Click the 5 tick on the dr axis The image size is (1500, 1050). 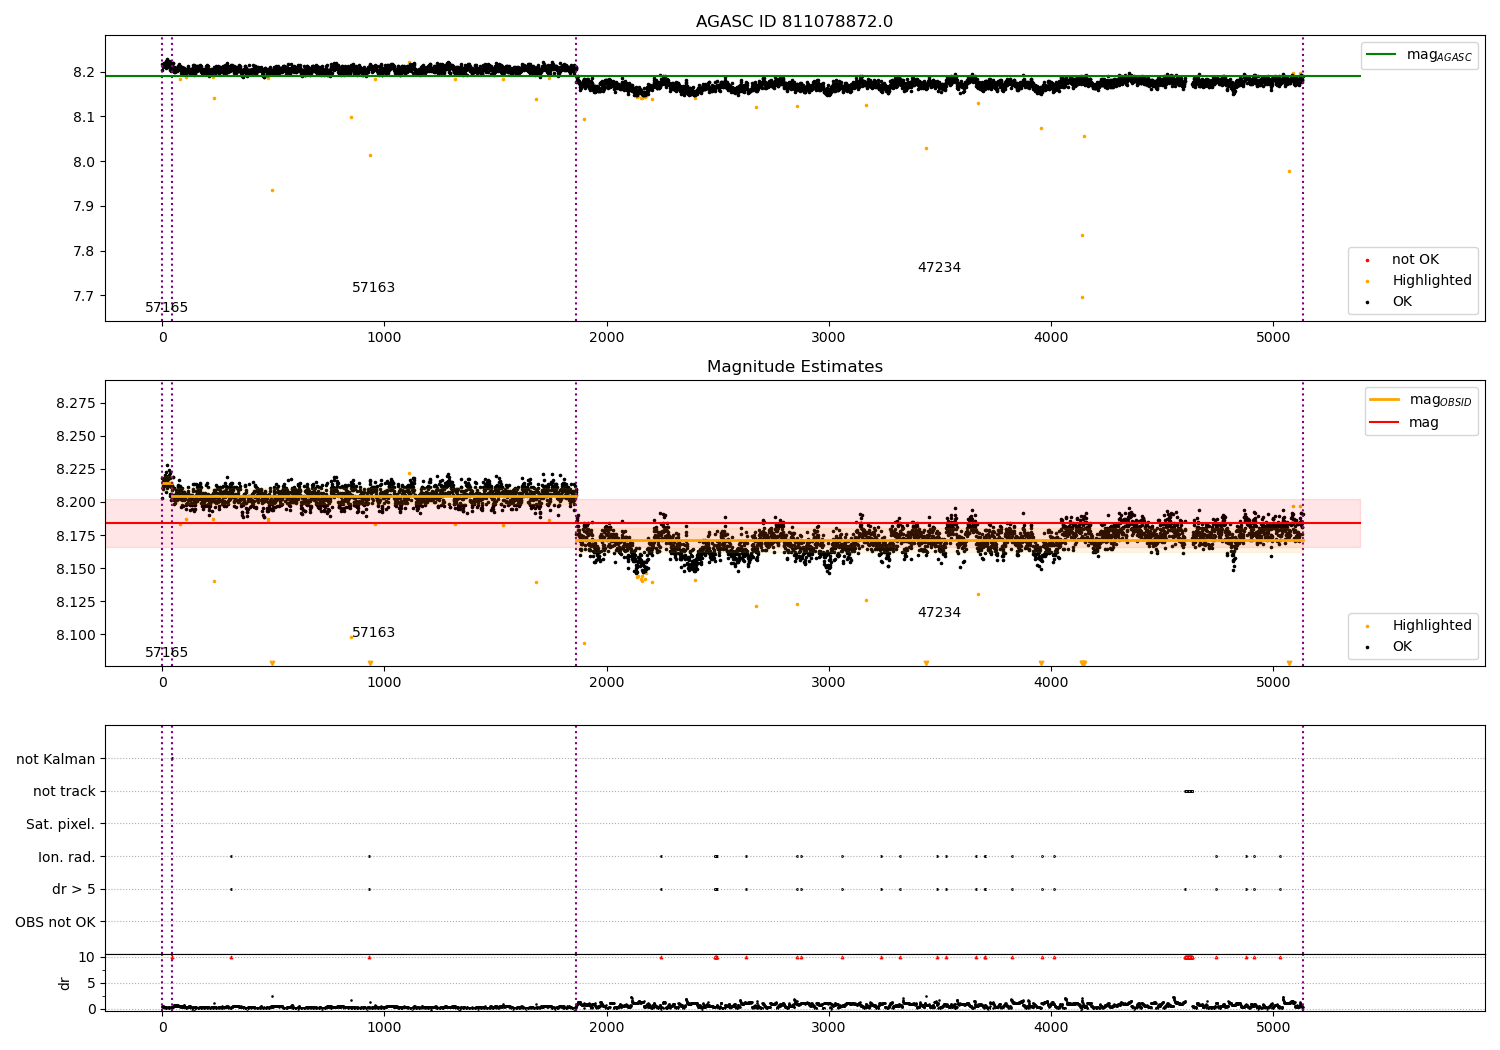[91, 983]
